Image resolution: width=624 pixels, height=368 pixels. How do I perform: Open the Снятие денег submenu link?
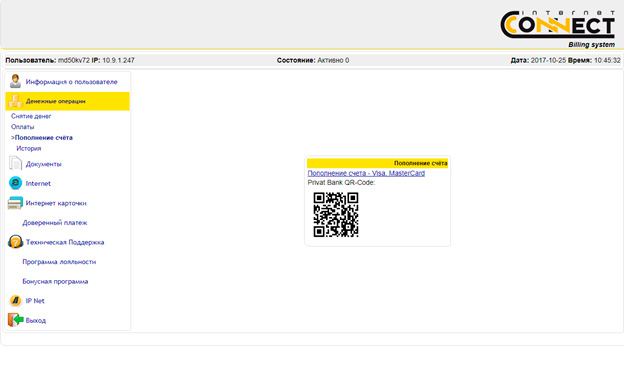[x=31, y=116]
